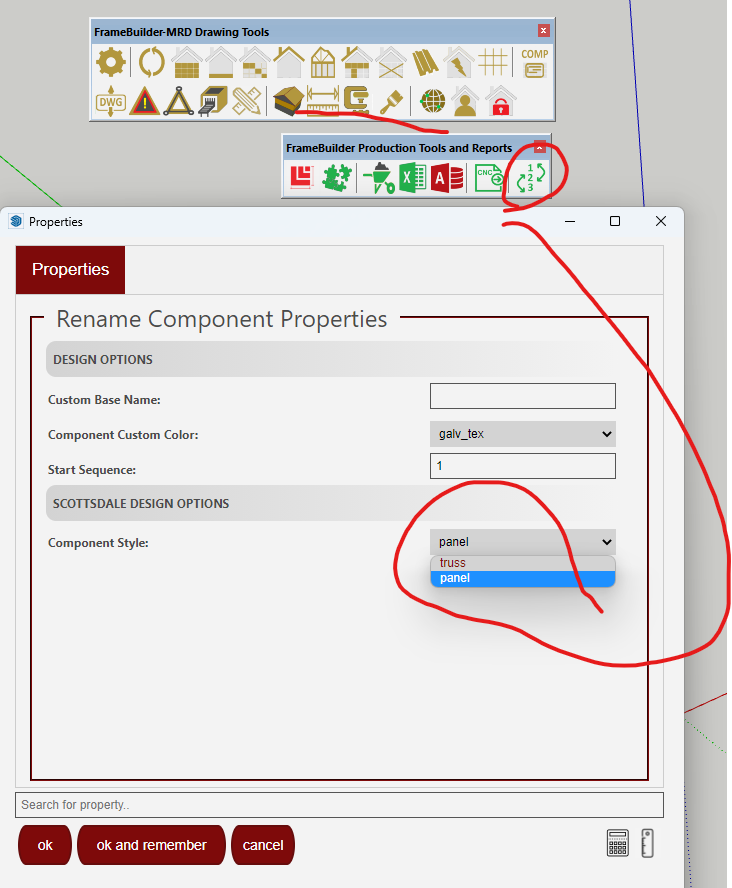This screenshot has height=888, width=732.
Task: Click the roll-forming machine icon
Action: pyautogui.click(x=213, y=102)
